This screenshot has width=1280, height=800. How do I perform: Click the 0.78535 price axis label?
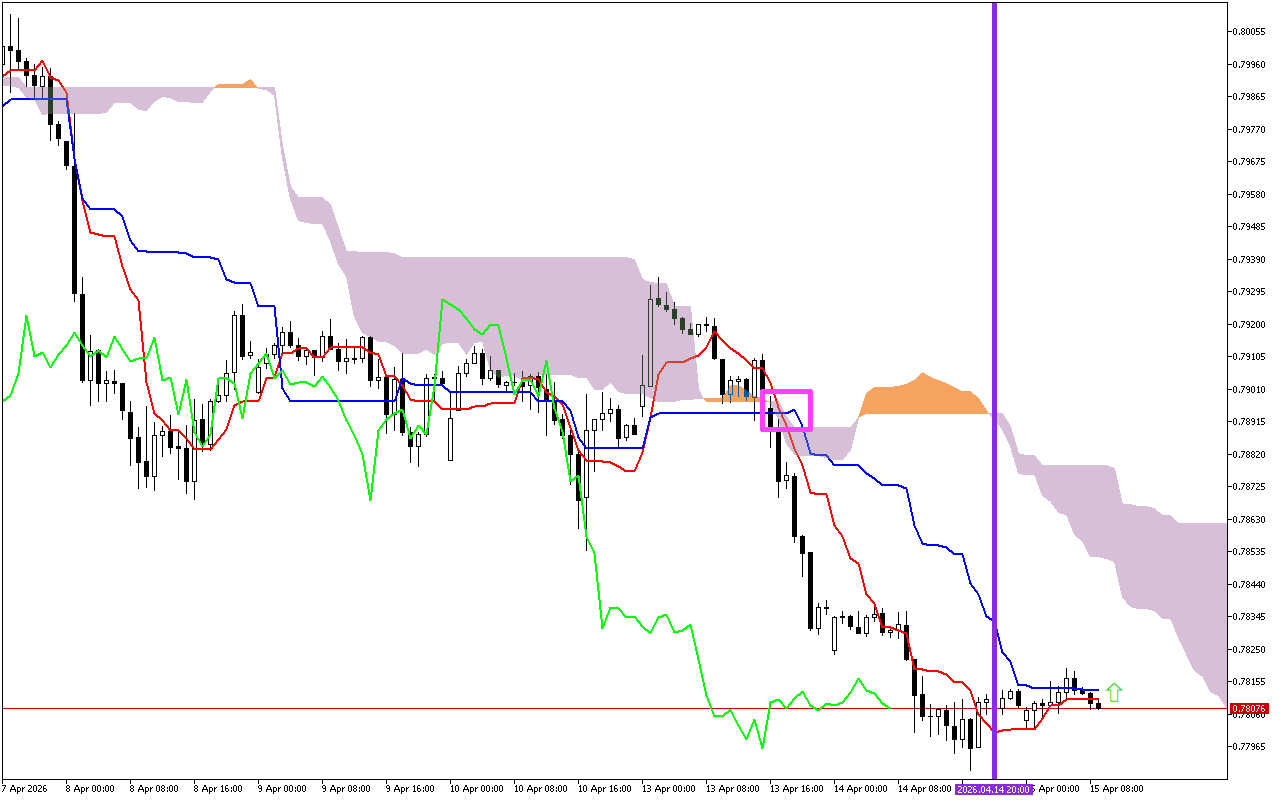(x=1250, y=552)
